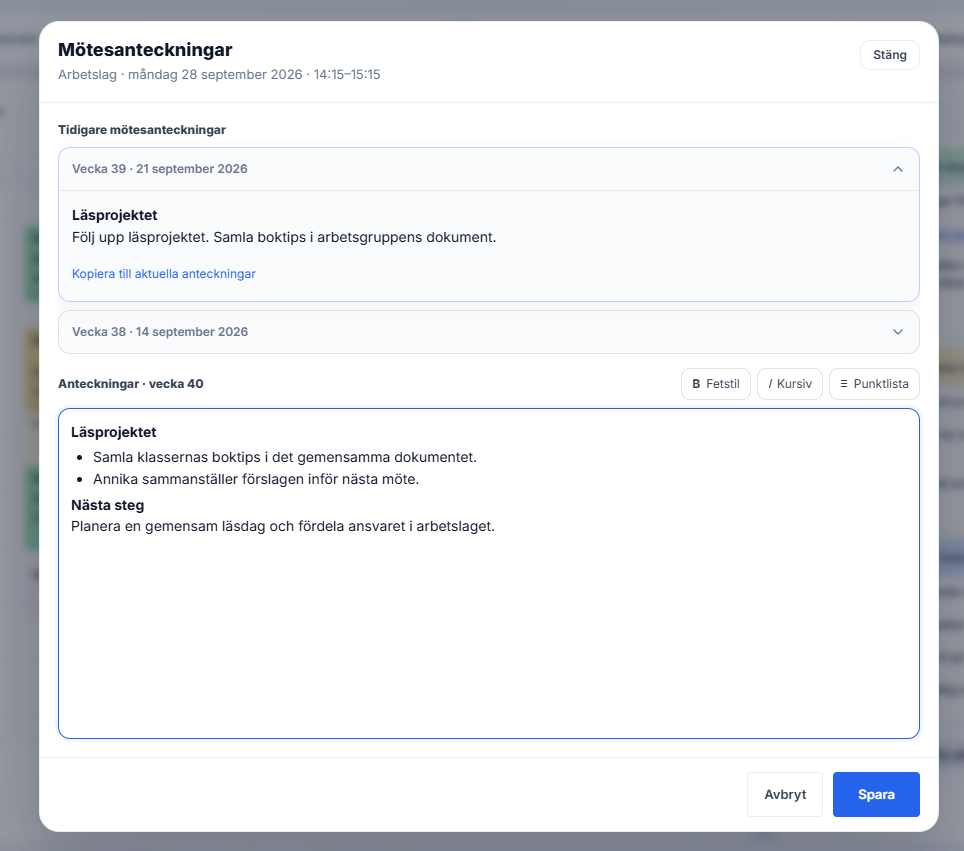Click into the vecka 40 notes editor
The height and width of the screenshot is (851, 964).
click(x=489, y=573)
